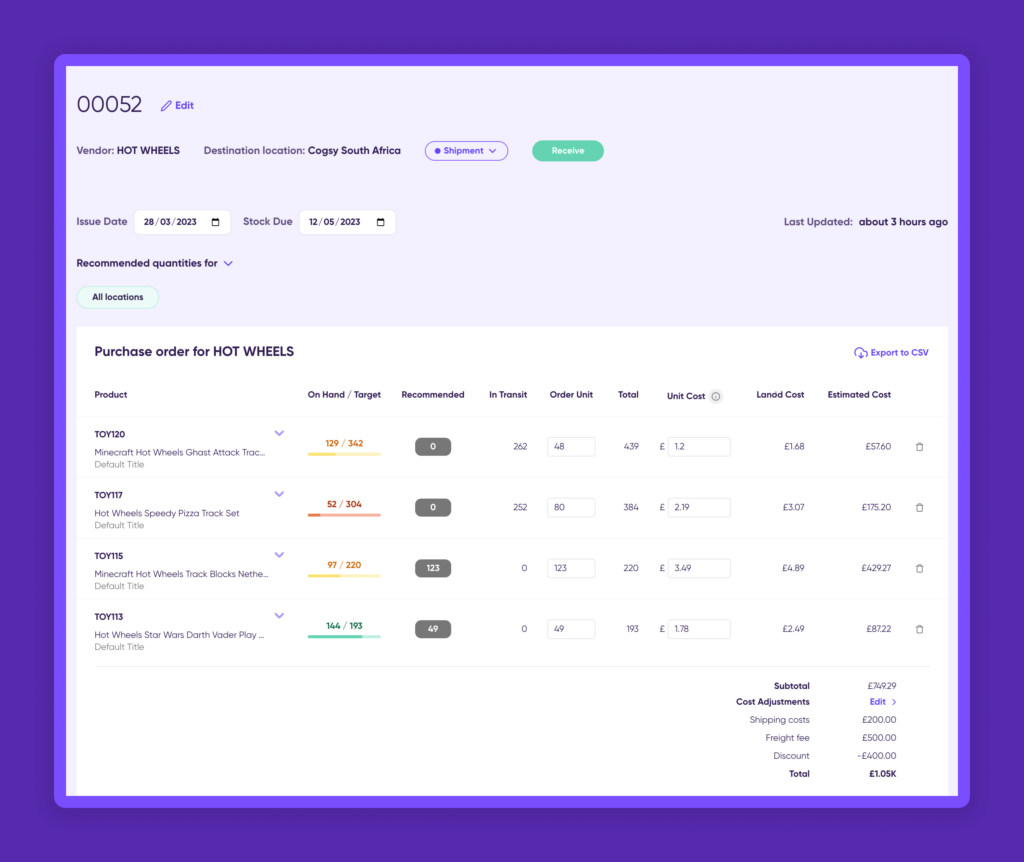Delete TOY113 row with trash icon
Image resolution: width=1024 pixels, height=862 pixels.
919,629
